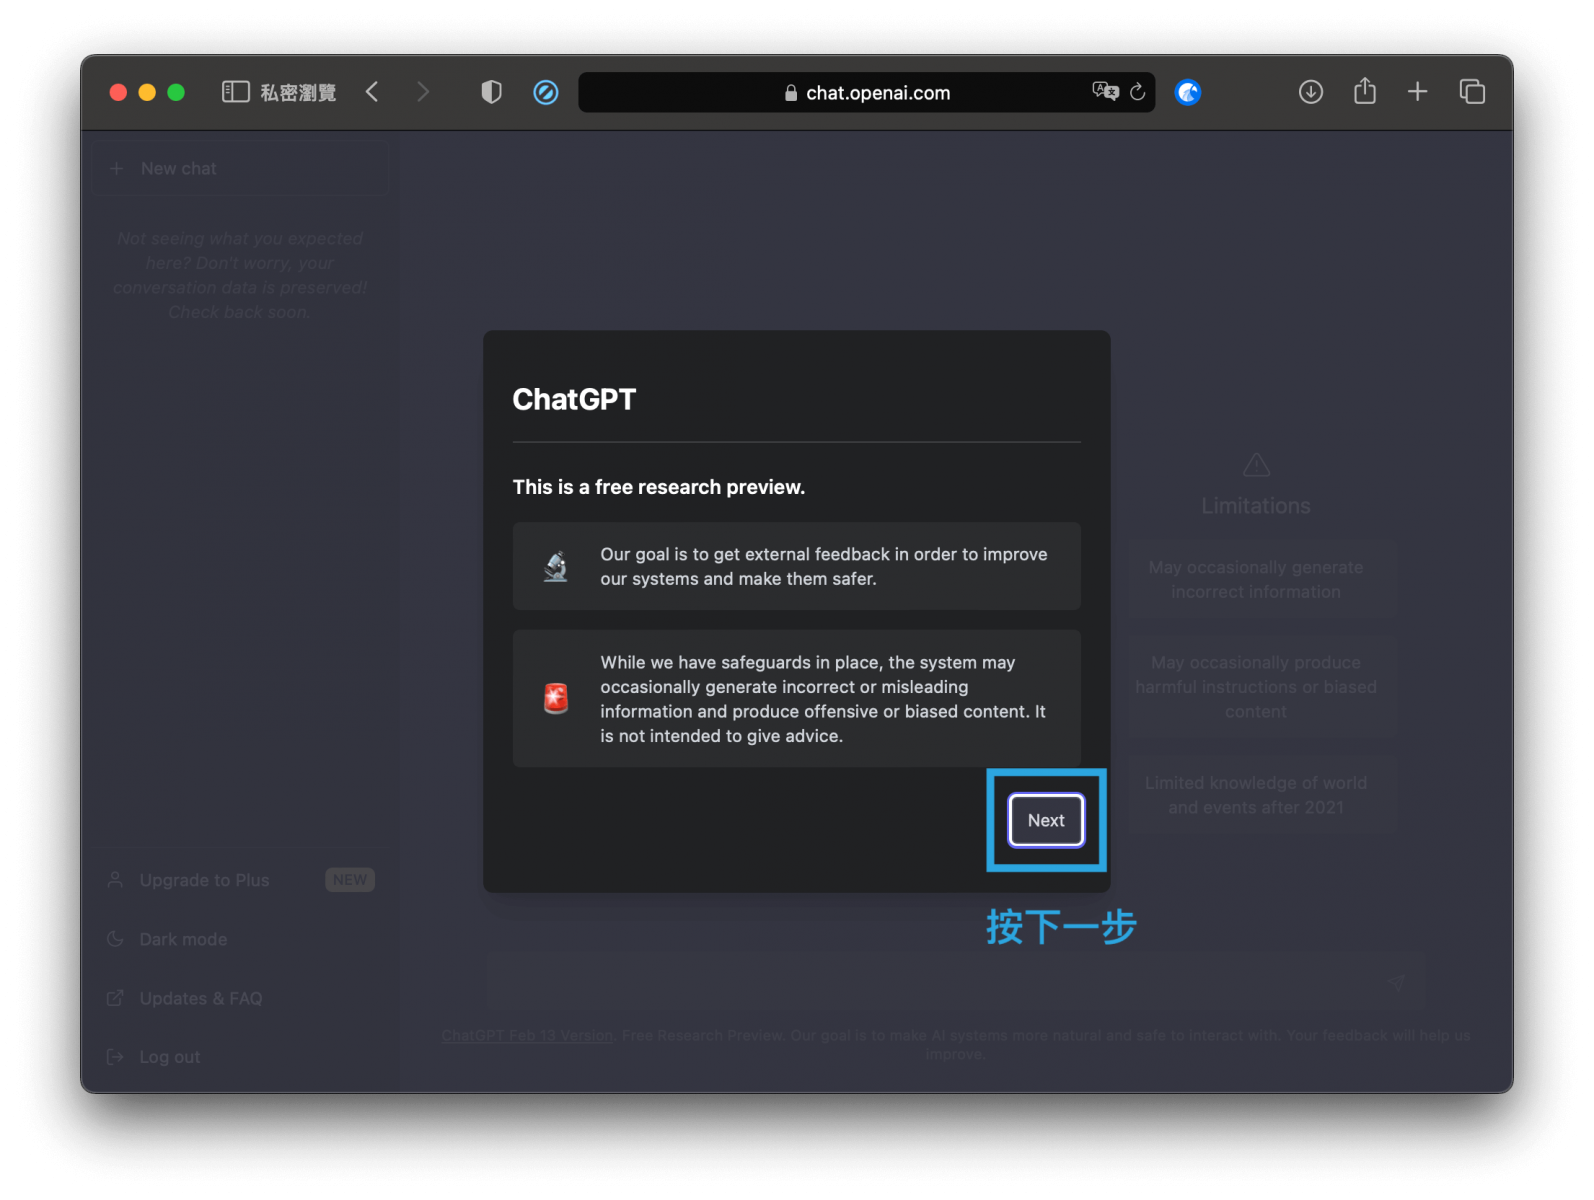The height and width of the screenshot is (1200, 1594).
Task: Click the Next button in the ChatGPT dialog
Action: [1046, 820]
